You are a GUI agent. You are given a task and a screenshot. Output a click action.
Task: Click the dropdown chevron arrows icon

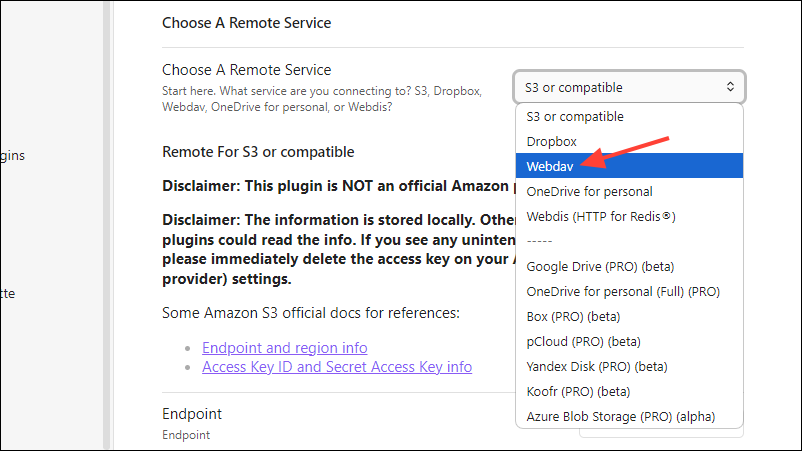point(730,87)
